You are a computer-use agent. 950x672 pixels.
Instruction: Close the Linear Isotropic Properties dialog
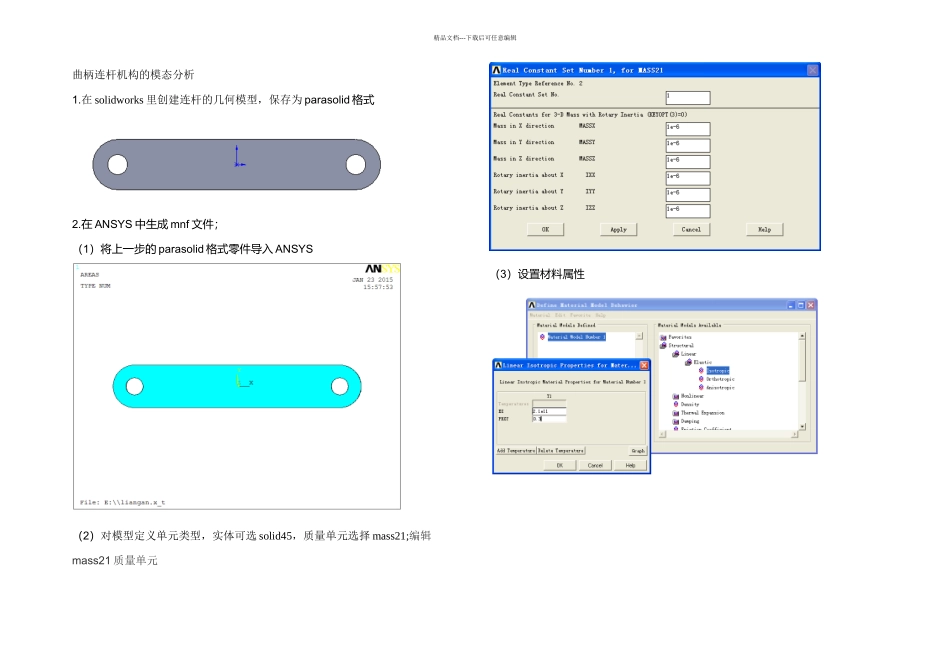click(644, 365)
